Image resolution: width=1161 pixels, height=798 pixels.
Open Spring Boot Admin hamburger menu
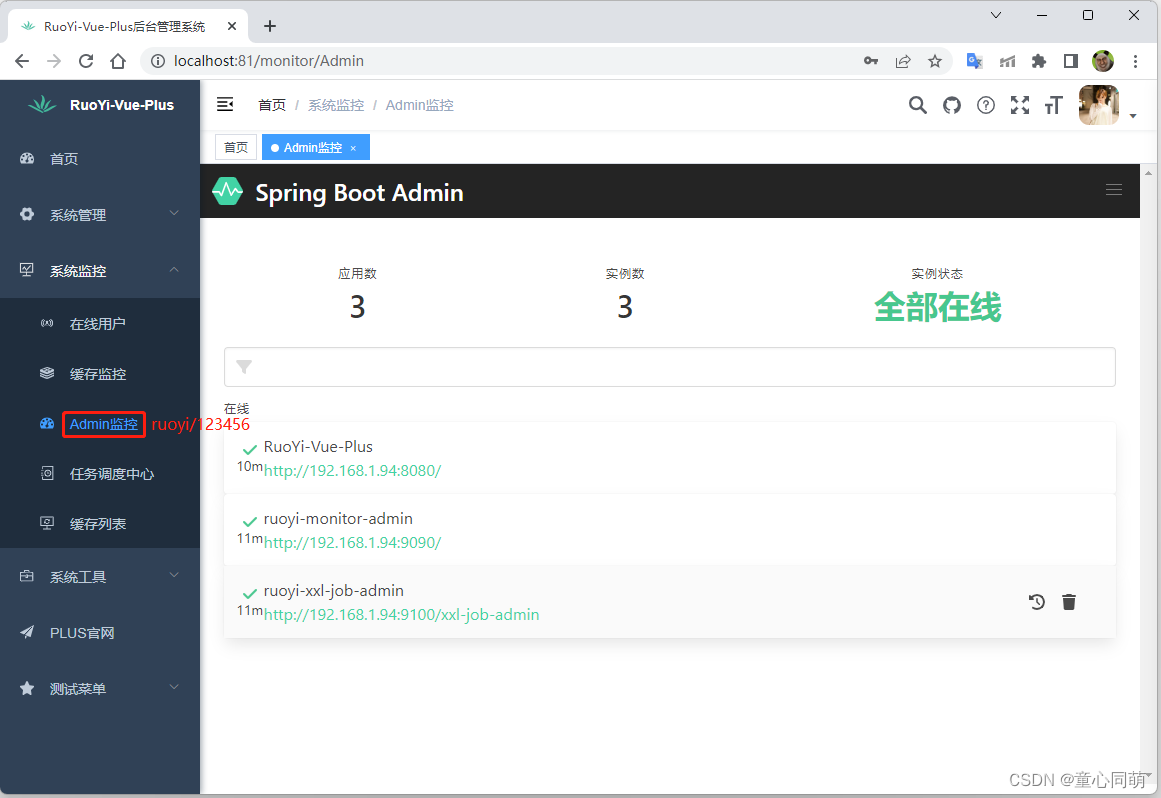click(1114, 190)
